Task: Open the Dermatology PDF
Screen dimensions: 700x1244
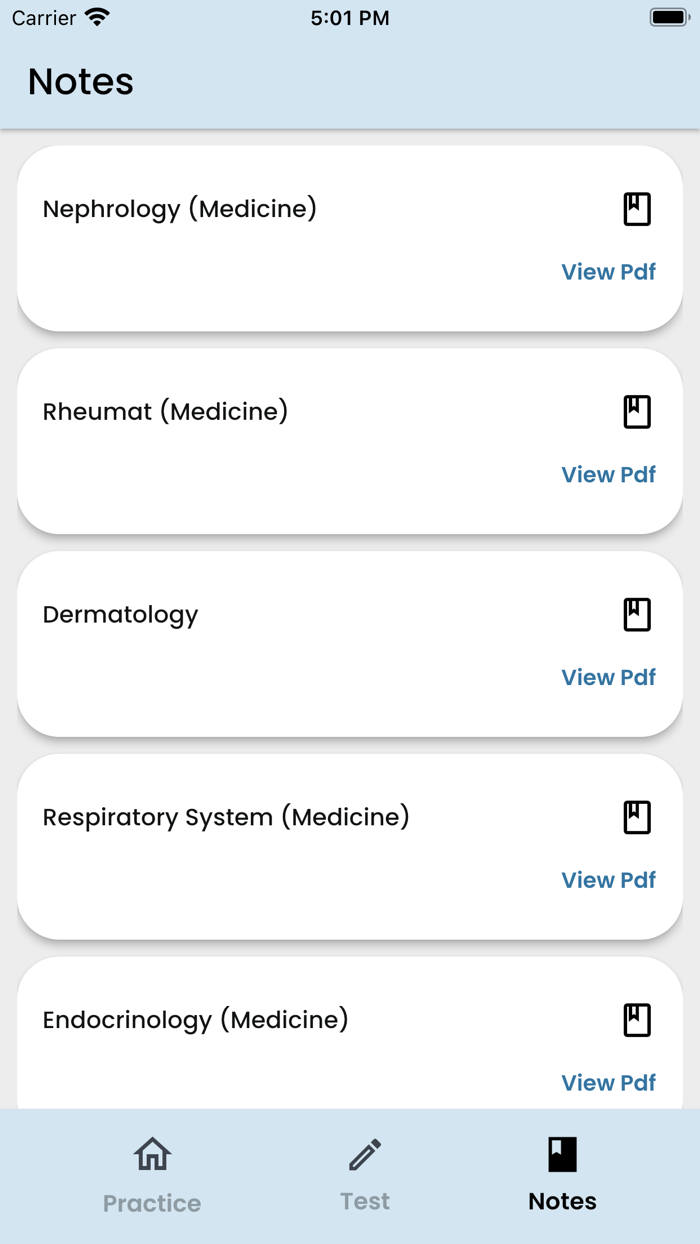Action: [x=608, y=677]
